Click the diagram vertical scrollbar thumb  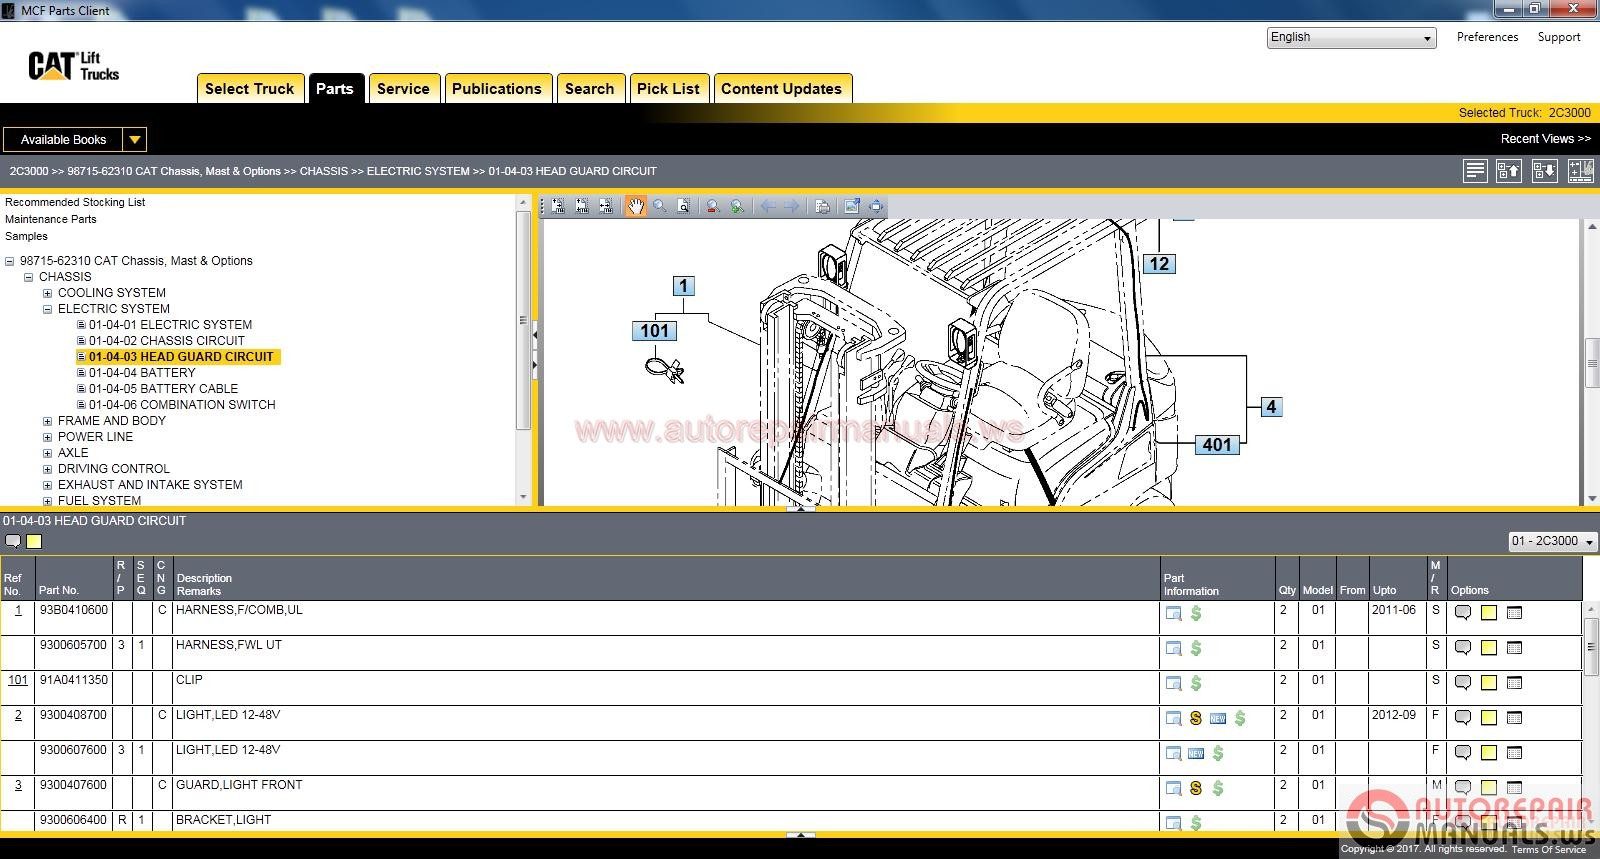pos(1592,365)
